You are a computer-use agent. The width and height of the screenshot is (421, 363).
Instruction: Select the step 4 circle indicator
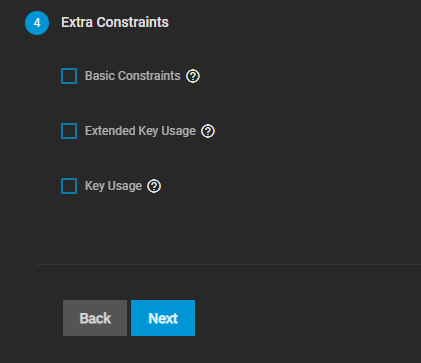pyautogui.click(x=37, y=23)
